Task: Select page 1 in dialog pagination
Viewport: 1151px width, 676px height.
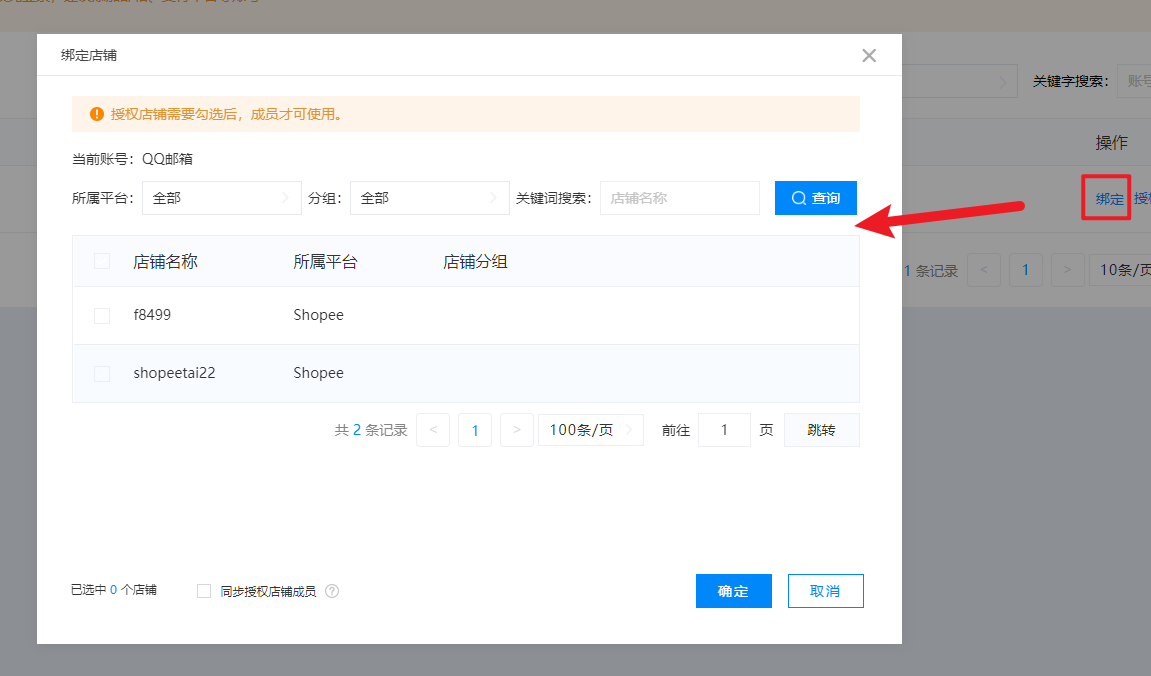Action: pyautogui.click(x=475, y=430)
